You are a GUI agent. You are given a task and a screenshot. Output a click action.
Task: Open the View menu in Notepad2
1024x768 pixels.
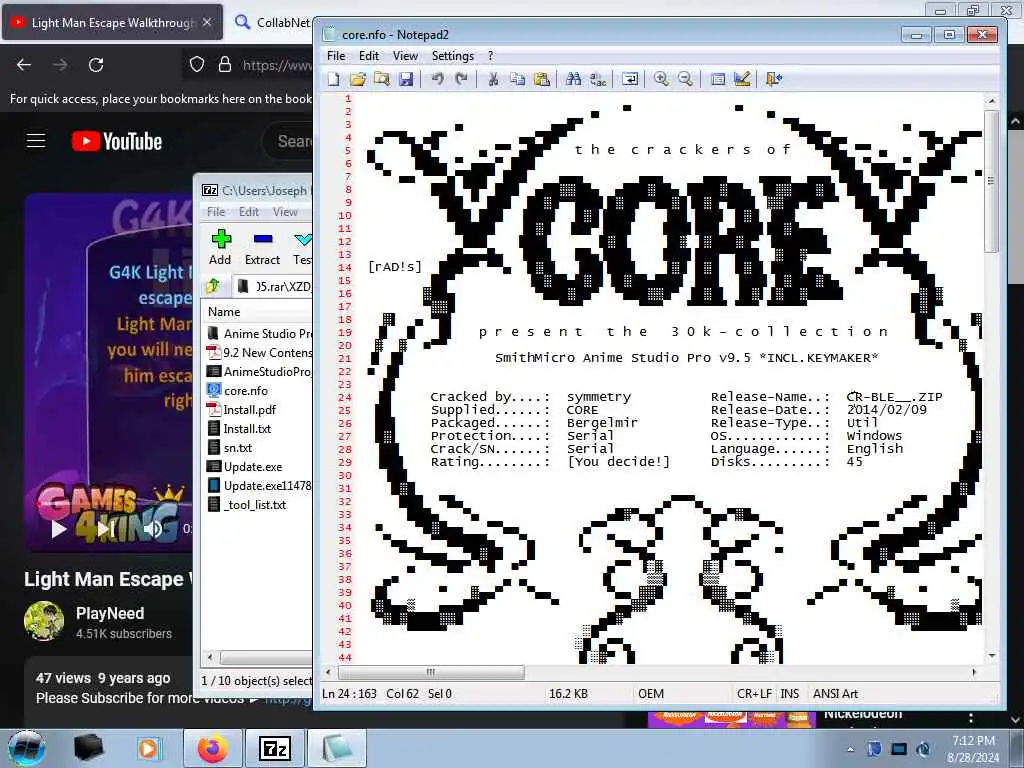[405, 56]
